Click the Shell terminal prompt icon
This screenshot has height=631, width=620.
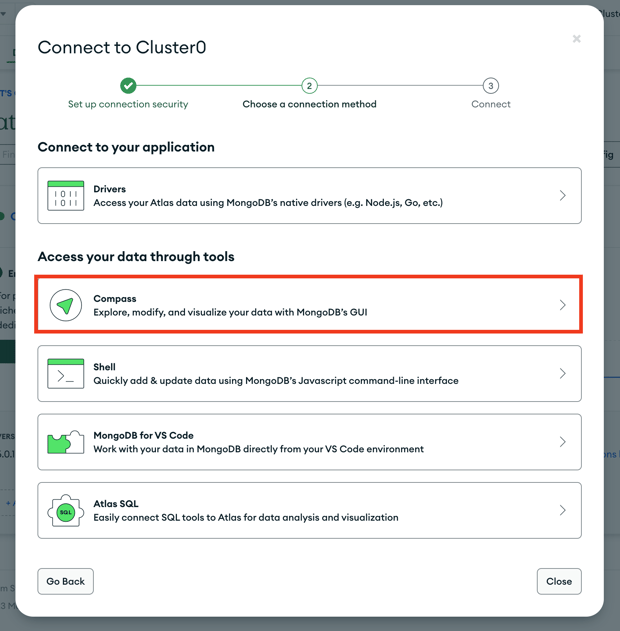tap(66, 373)
